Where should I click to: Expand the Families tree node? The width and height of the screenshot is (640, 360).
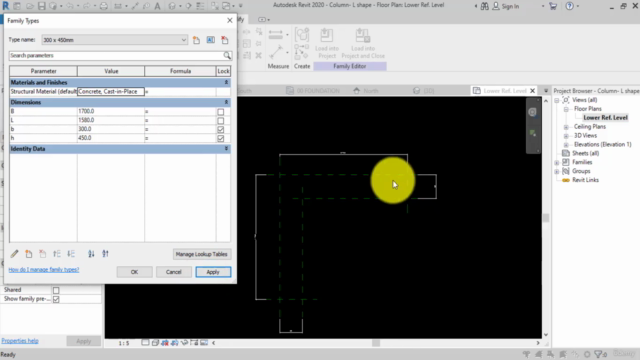tap(557, 162)
